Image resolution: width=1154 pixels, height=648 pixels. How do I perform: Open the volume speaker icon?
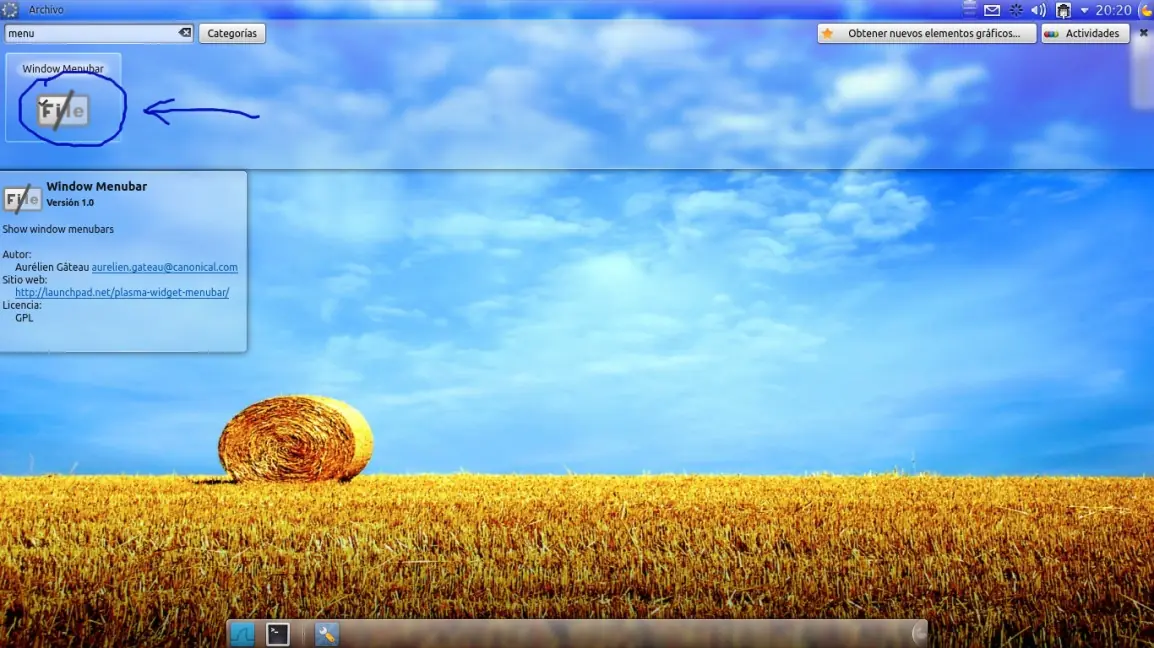point(1038,10)
